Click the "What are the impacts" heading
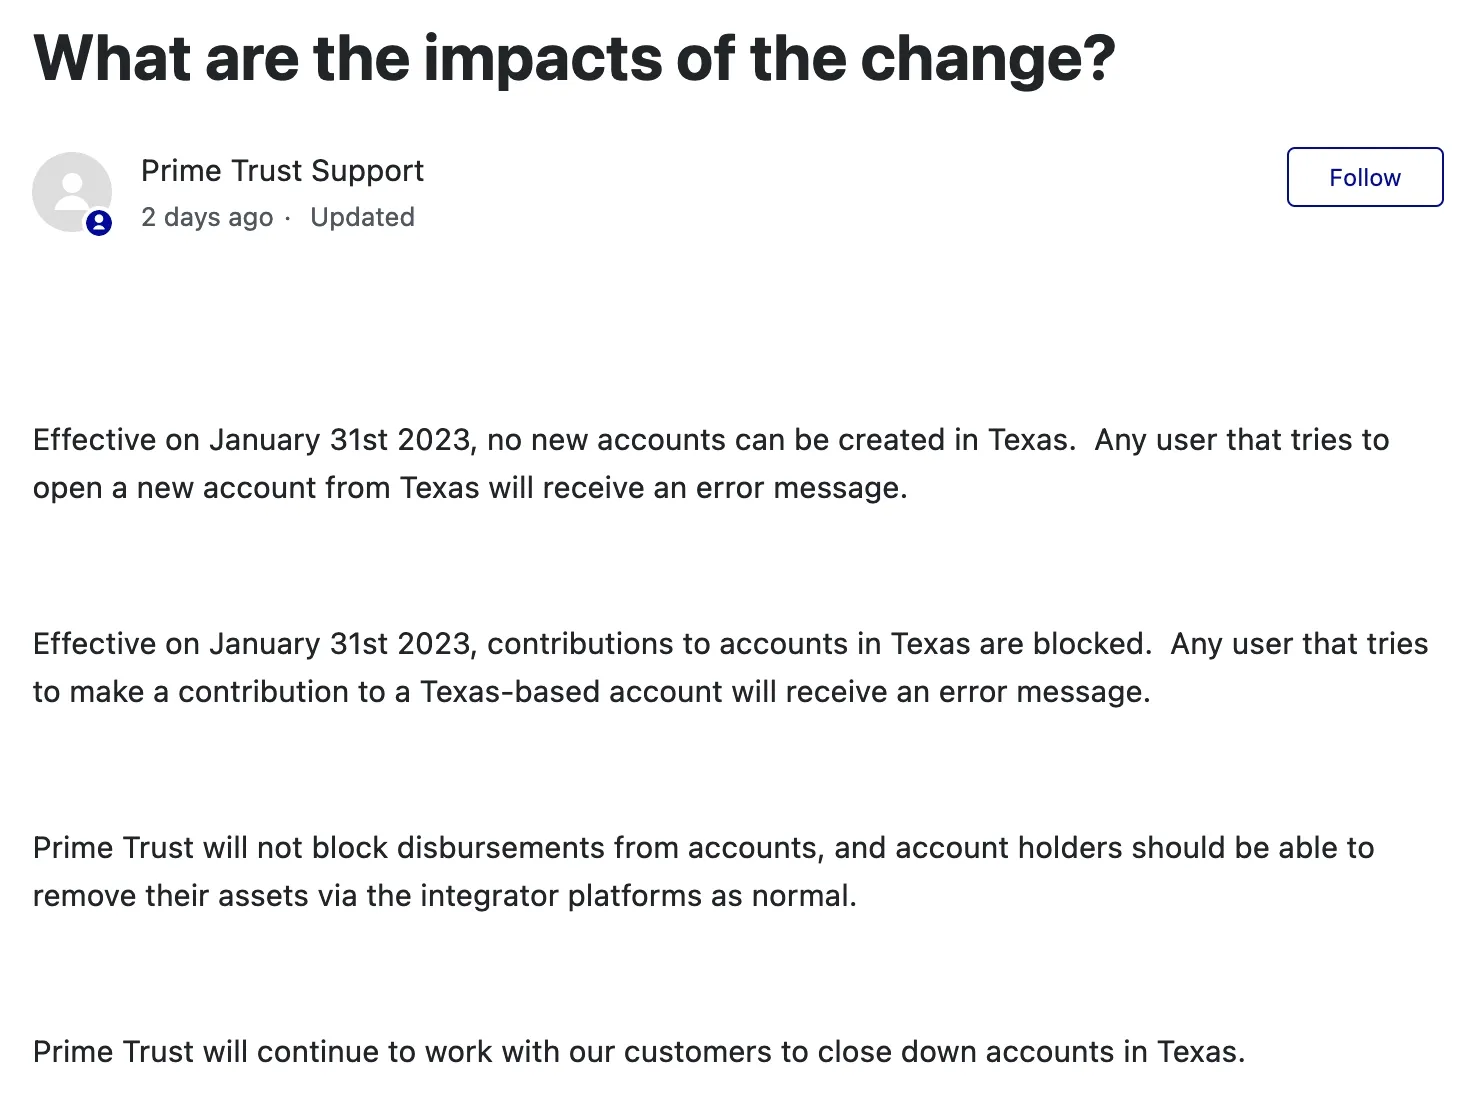 coord(574,58)
